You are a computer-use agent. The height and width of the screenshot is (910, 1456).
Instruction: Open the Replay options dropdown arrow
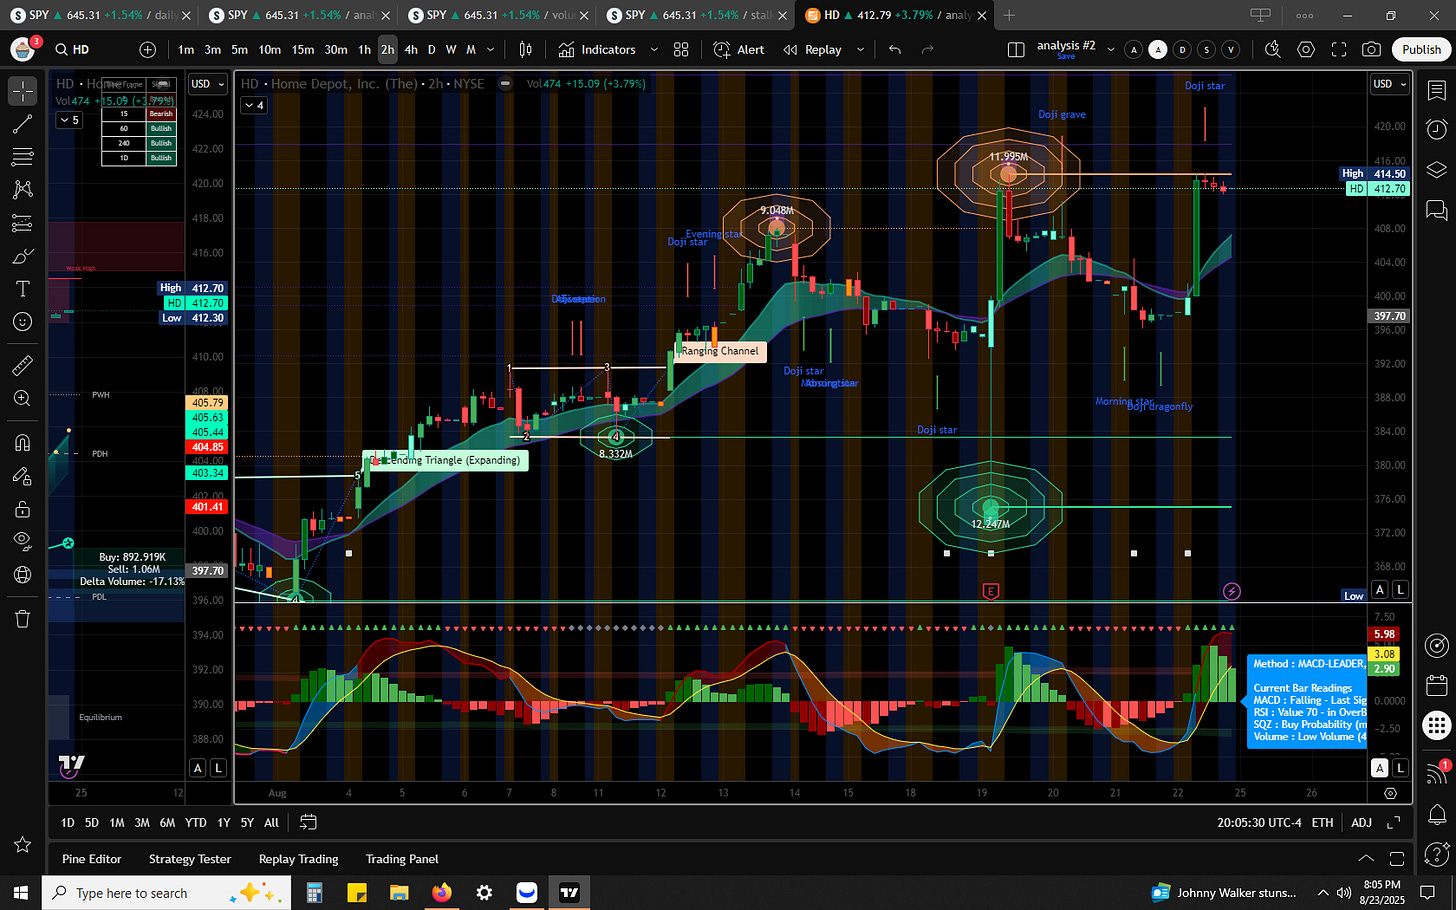pos(860,50)
